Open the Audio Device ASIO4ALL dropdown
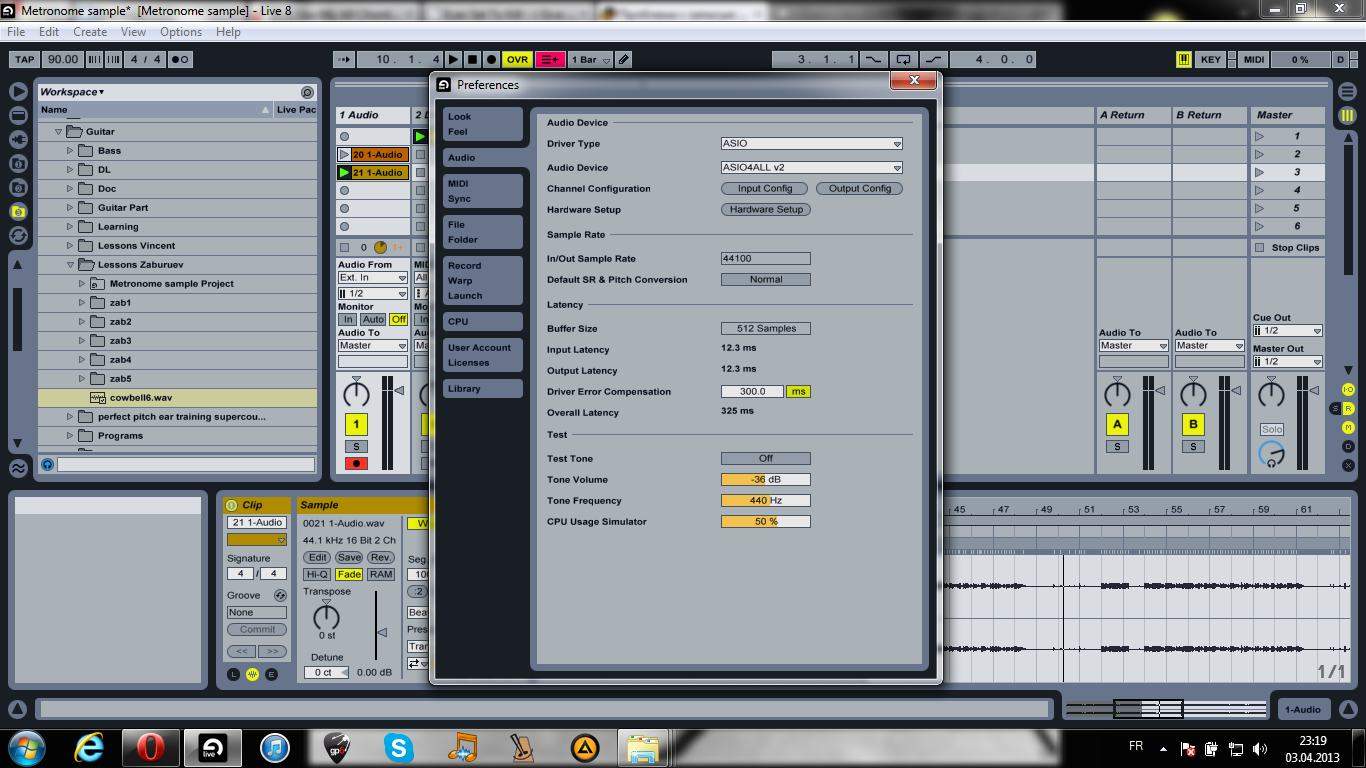The width and height of the screenshot is (1366, 768). [811, 168]
